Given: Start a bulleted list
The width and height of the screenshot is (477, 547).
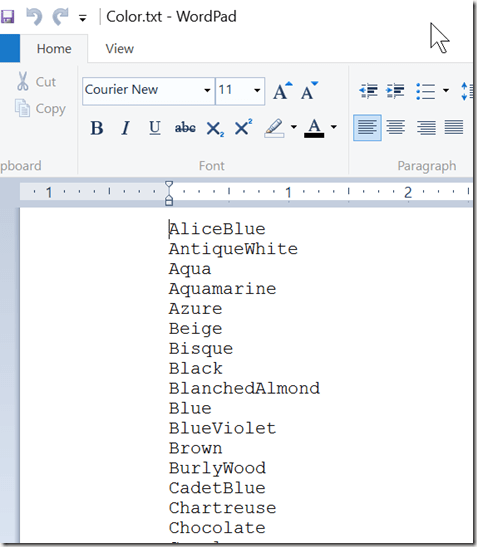Looking at the screenshot, I should pyautogui.click(x=426, y=91).
